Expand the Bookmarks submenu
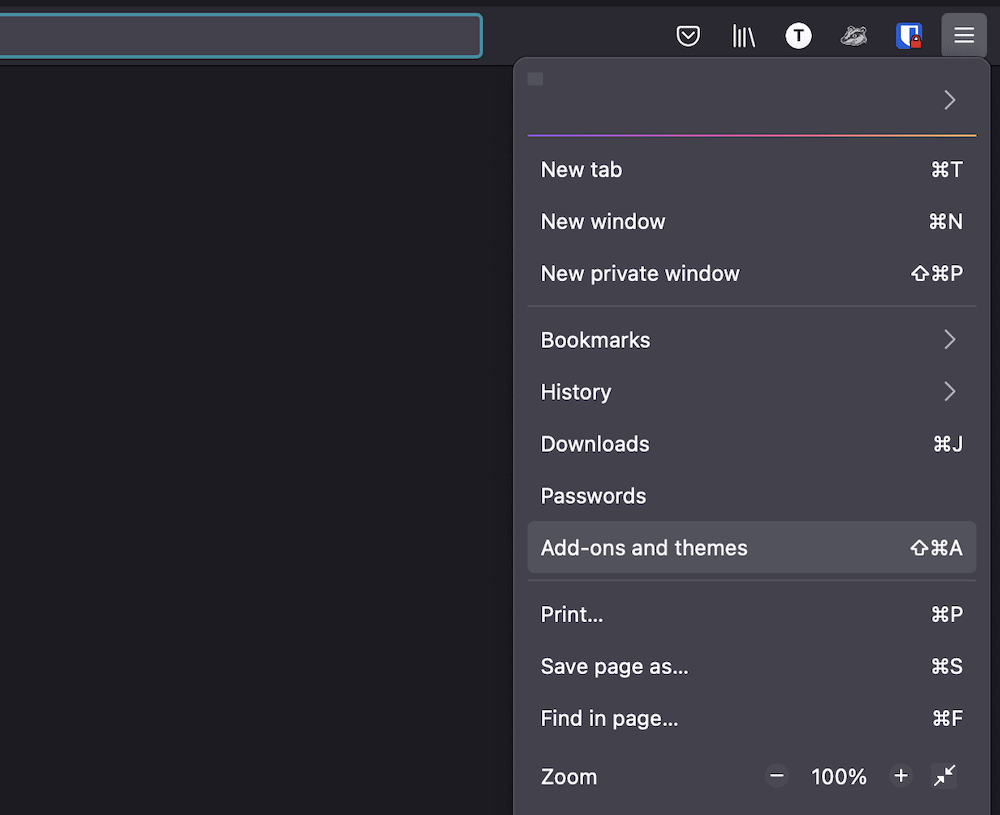This screenshot has height=815, width=1000. [x=750, y=340]
